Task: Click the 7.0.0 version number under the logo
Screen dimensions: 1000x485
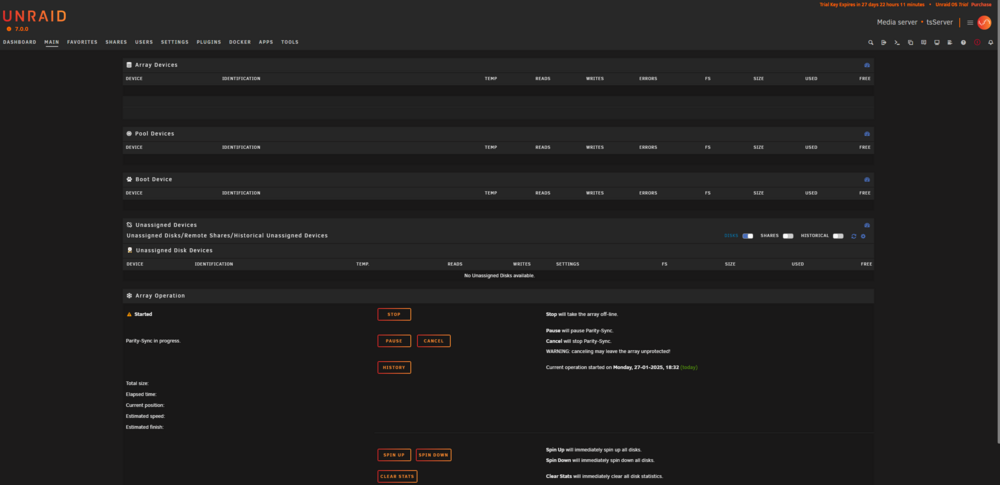Action: point(22,29)
